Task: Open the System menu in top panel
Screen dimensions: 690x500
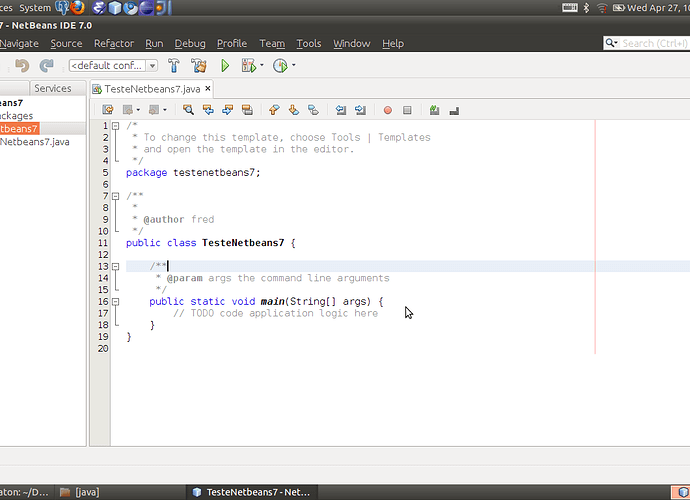Action: point(35,8)
